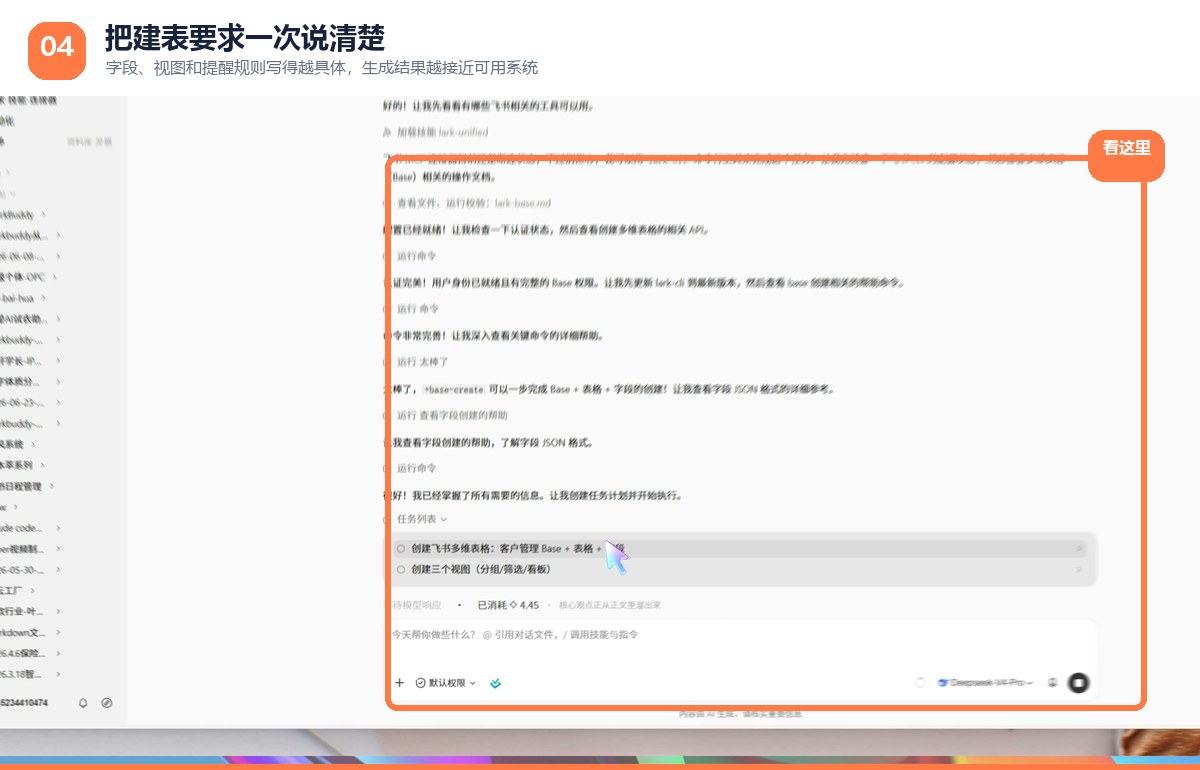Expand the 日程管理 sidebar folder chevron
1200x770 pixels.
click(50, 486)
